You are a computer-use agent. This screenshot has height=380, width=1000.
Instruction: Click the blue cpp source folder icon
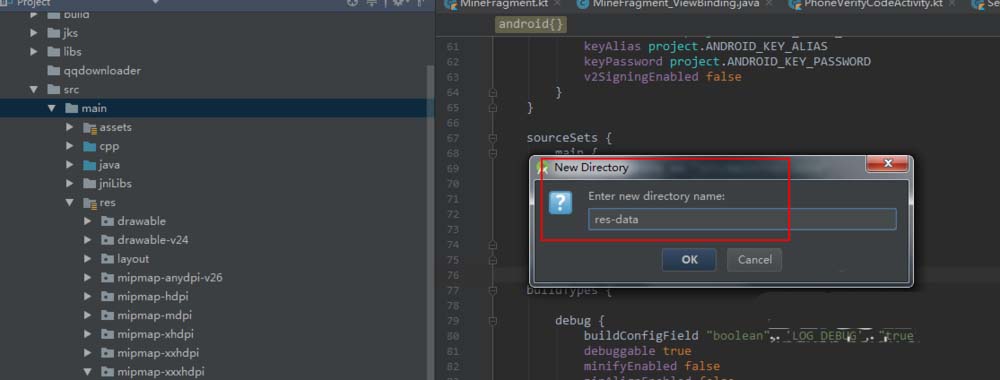tap(89, 146)
